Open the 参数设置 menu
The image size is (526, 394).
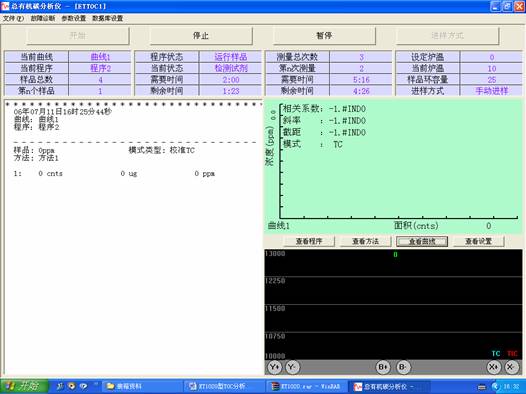pyautogui.click(x=73, y=18)
